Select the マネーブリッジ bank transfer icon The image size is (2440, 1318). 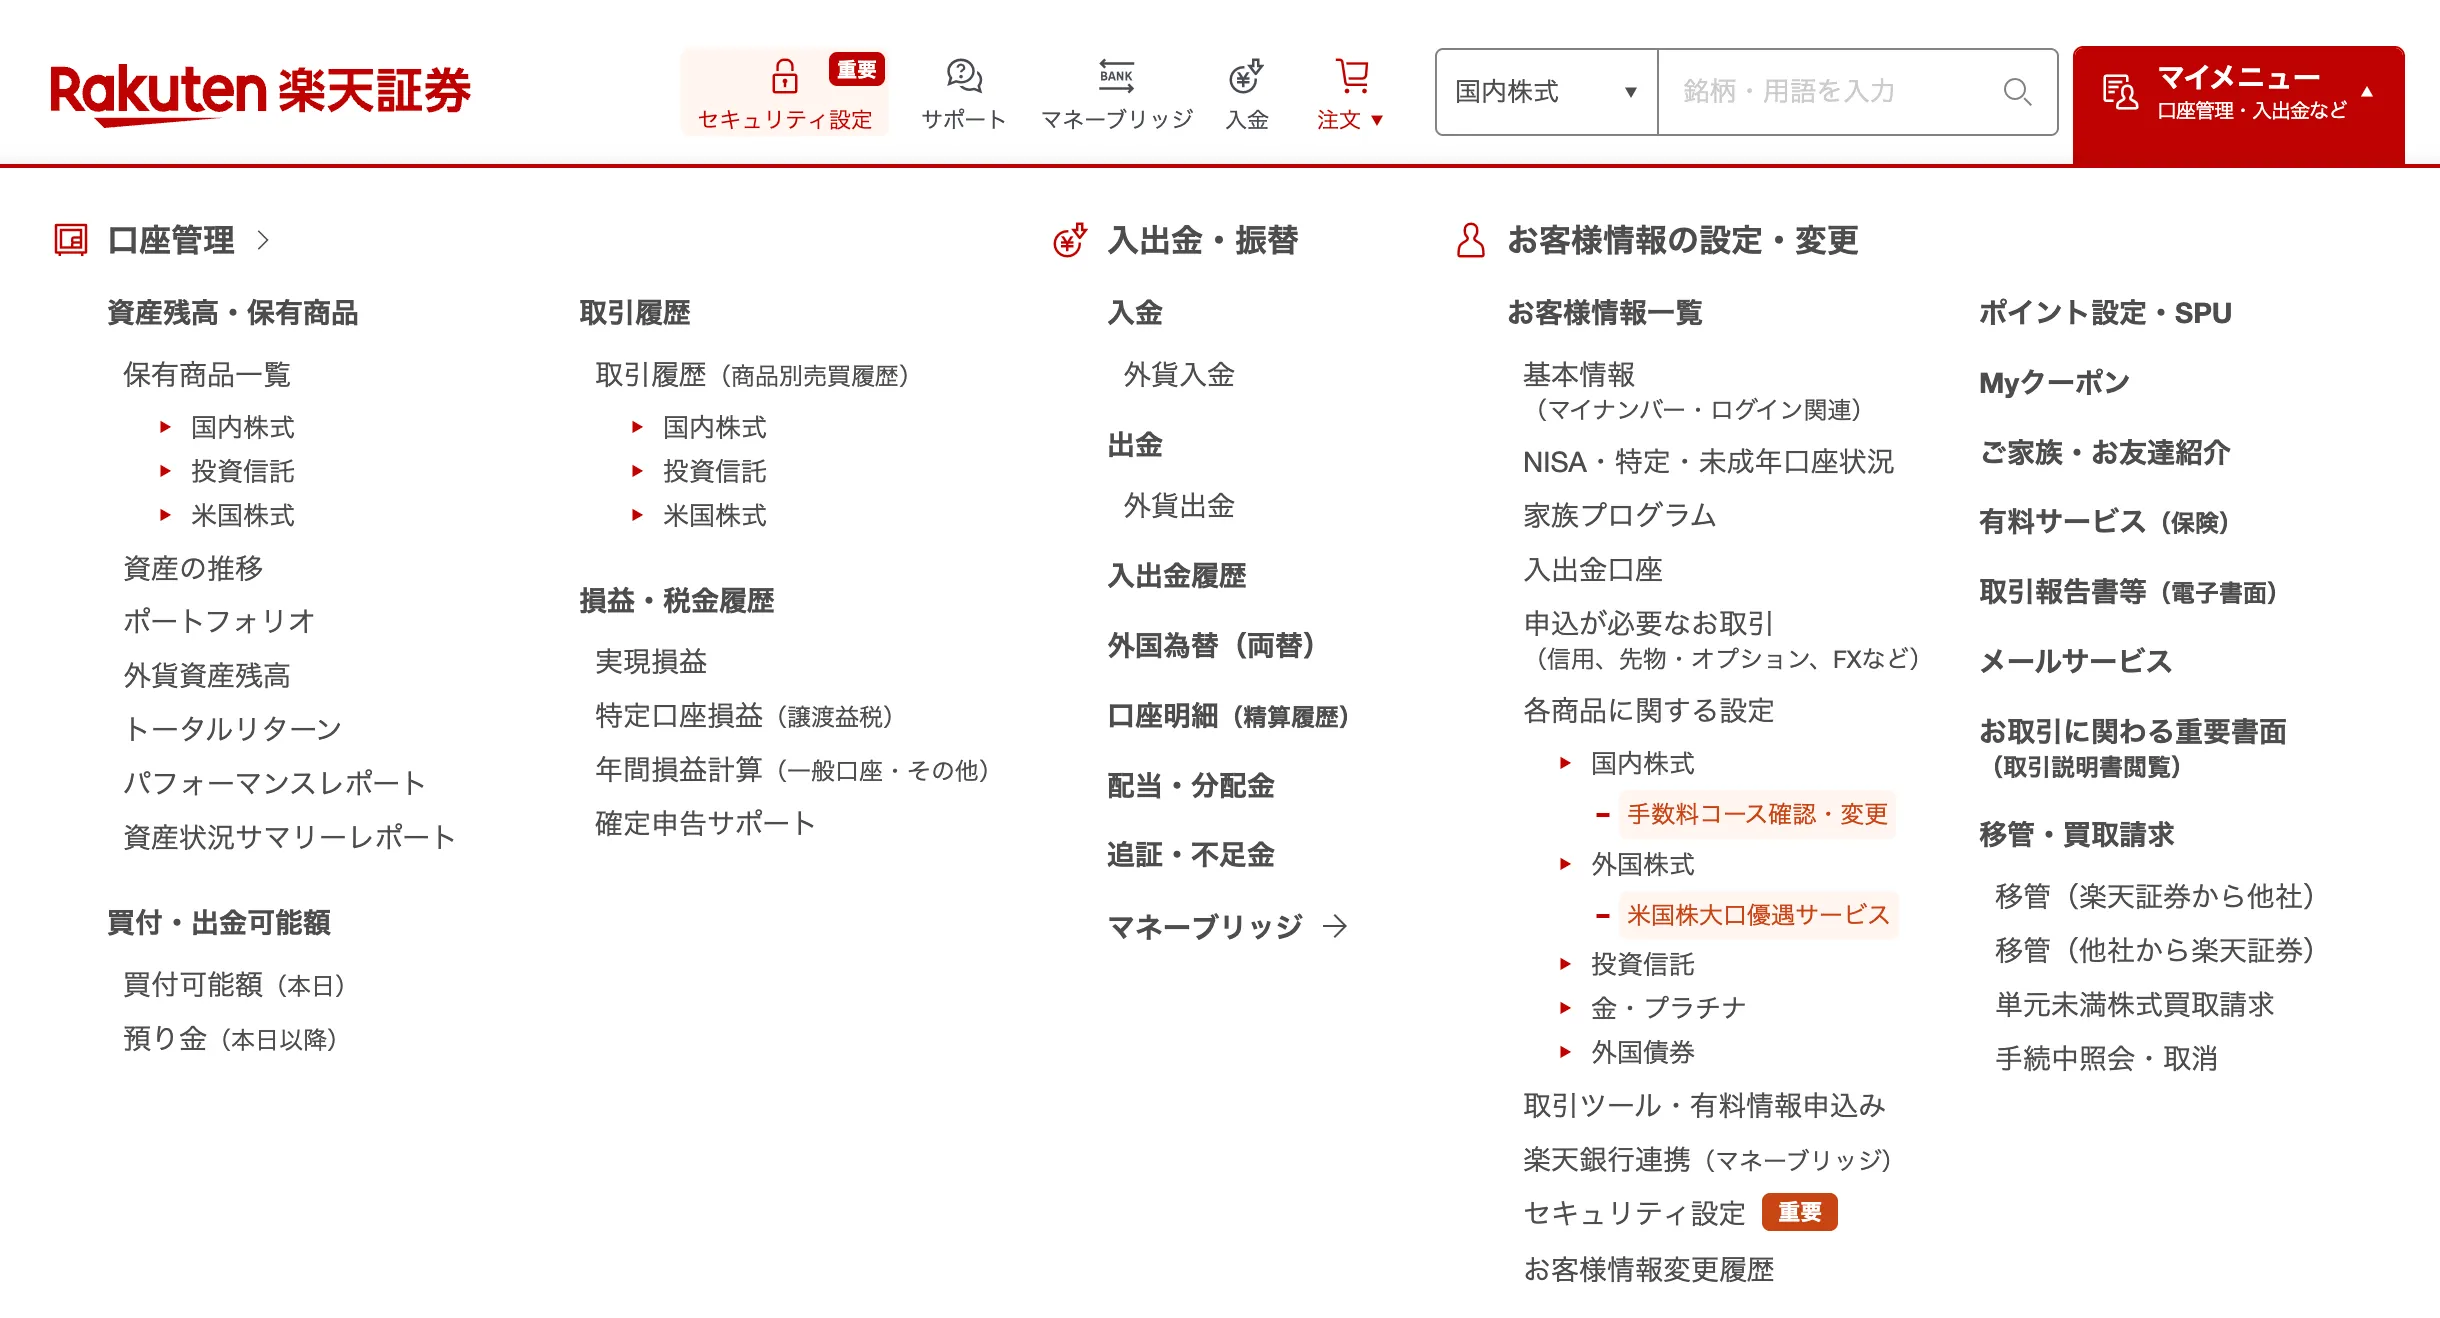[x=1117, y=76]
